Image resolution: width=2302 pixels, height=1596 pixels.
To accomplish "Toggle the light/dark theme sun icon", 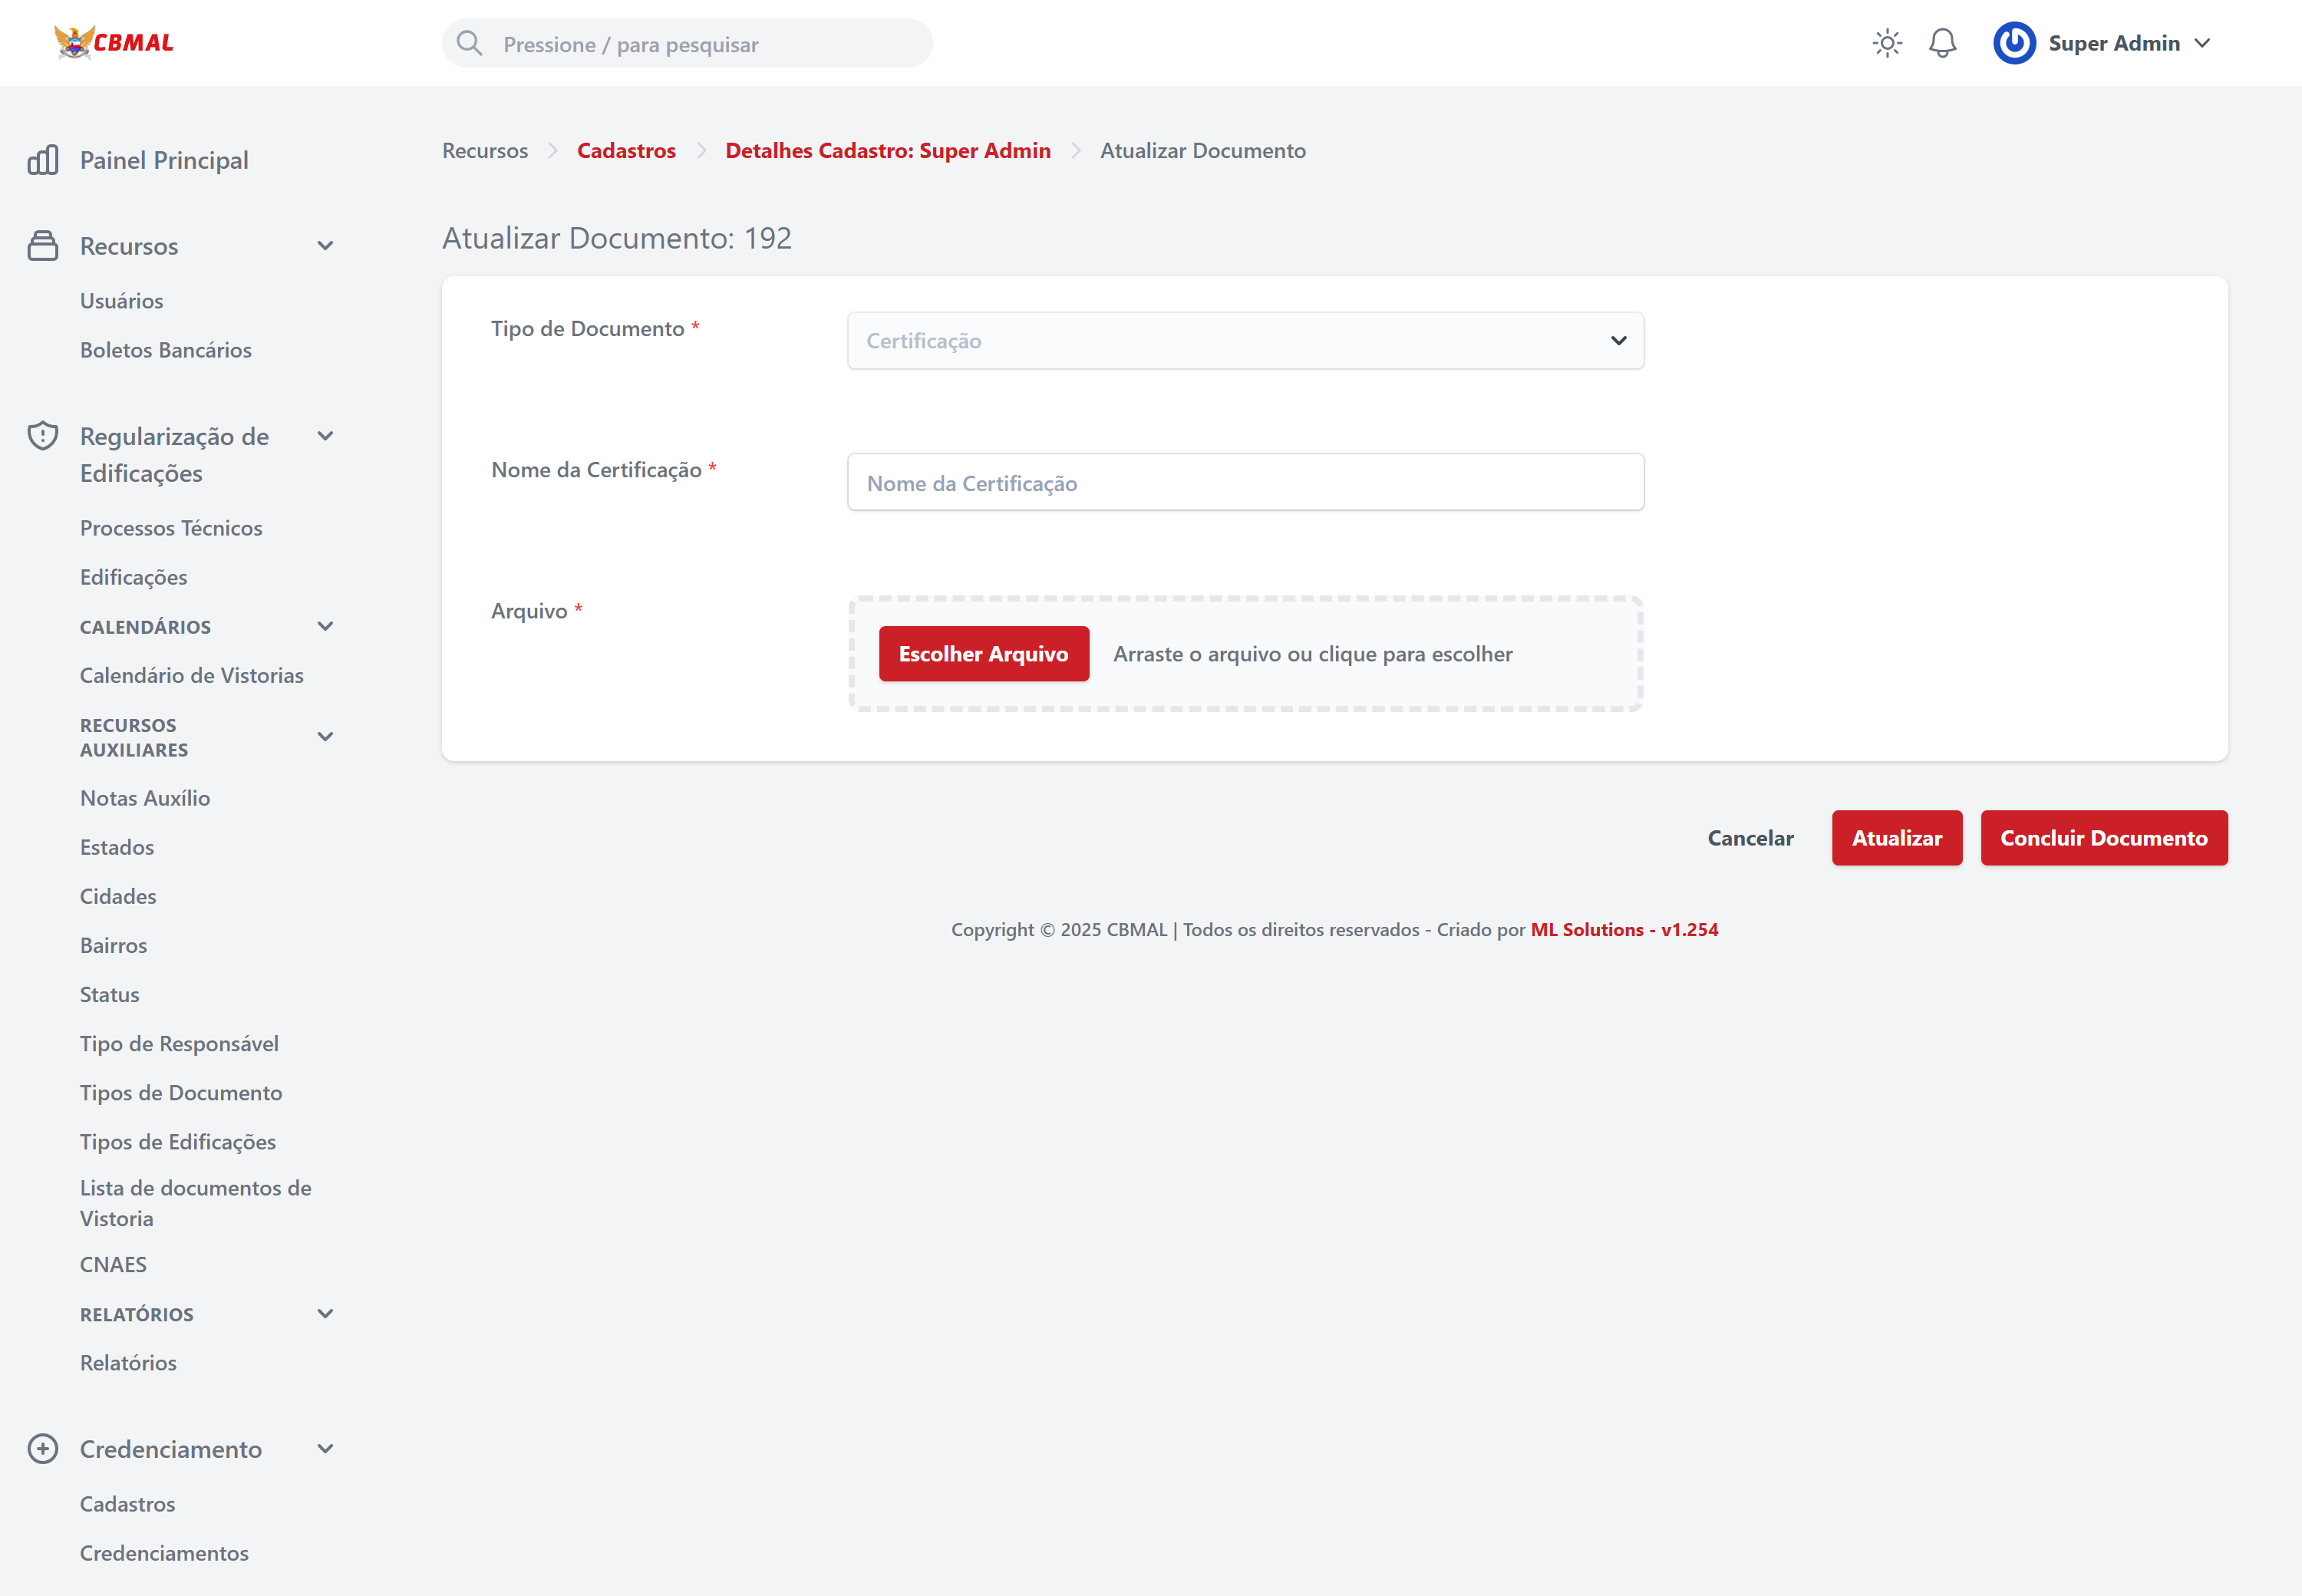I will [1887, 43].
